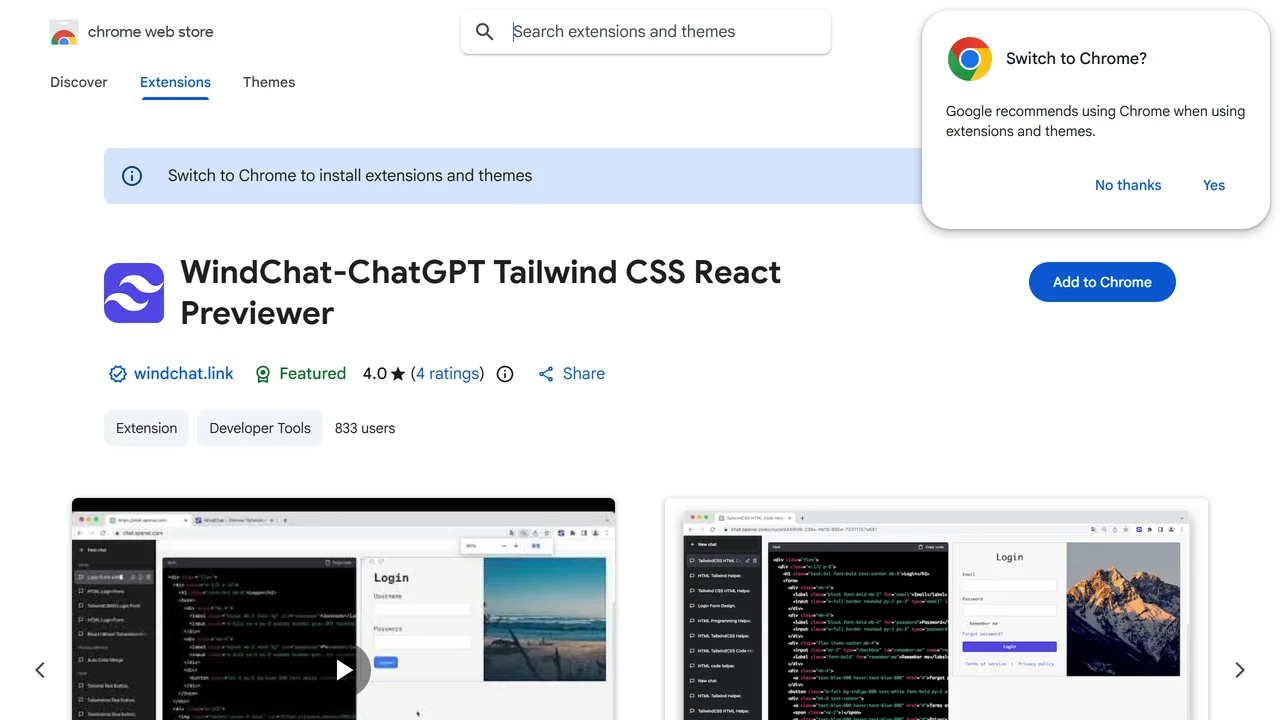This screenshot has width=1280, height=720.
Task: Click the search magnifier icon
Action: pyautogui.click(x=485, y=32)
